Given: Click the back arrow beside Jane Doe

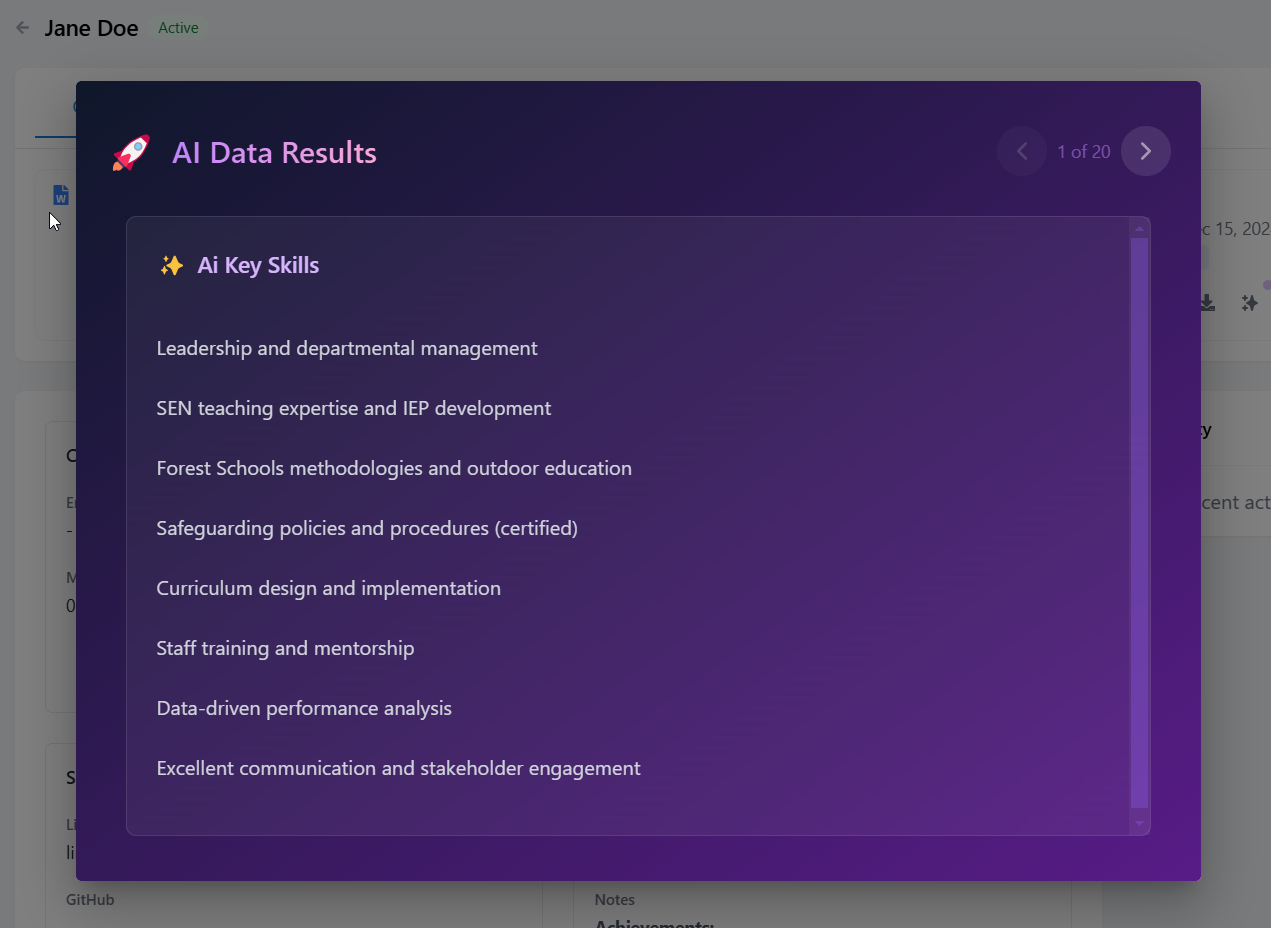Looking at the screenshot, I should click(x=22, y=27).
